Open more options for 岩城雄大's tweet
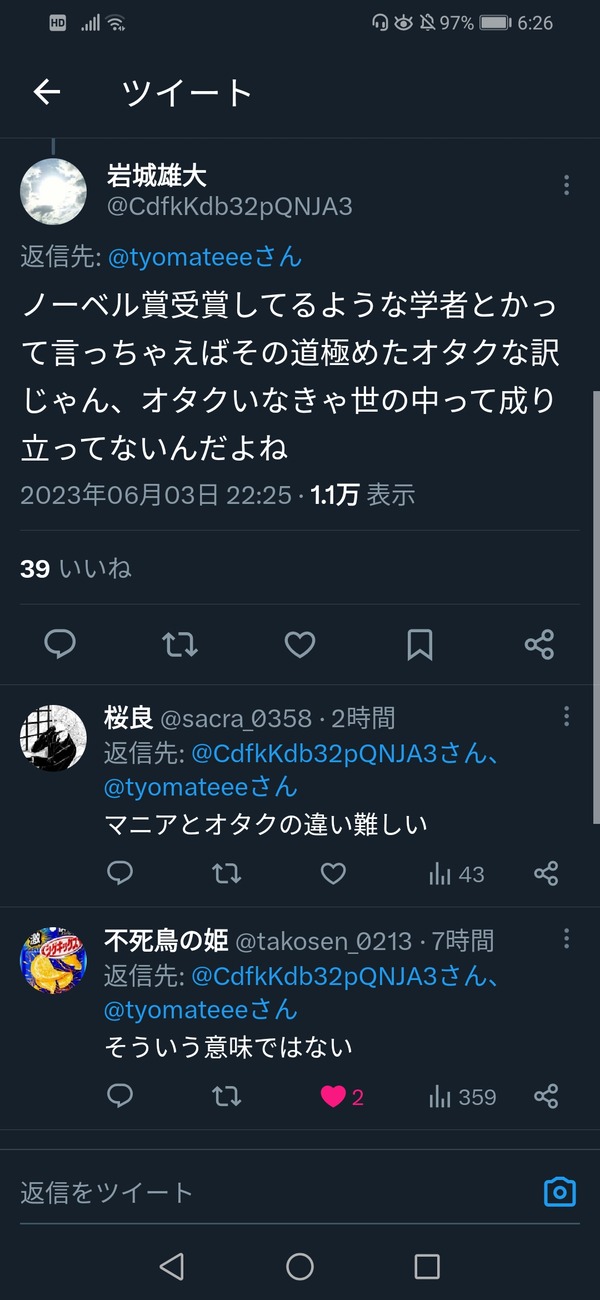The height and width of the screenshot is (1300, 600). click(x=566, y=185)
